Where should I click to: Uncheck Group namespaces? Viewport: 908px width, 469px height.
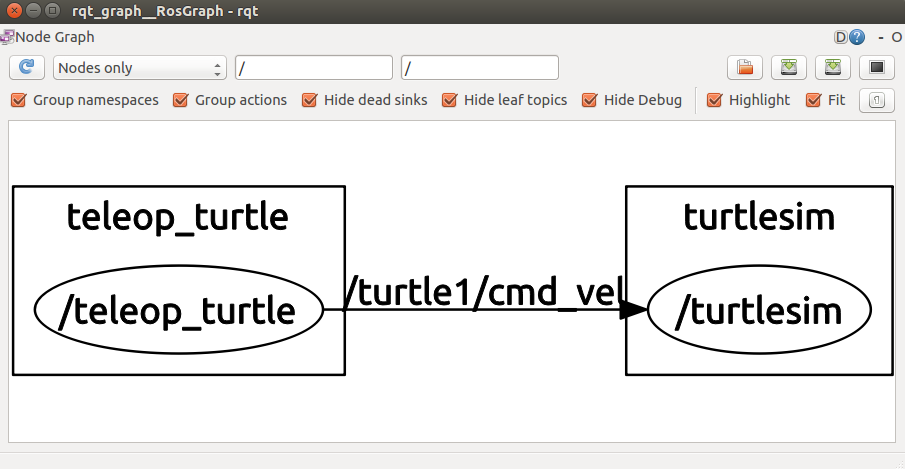[x=19, y=100]
